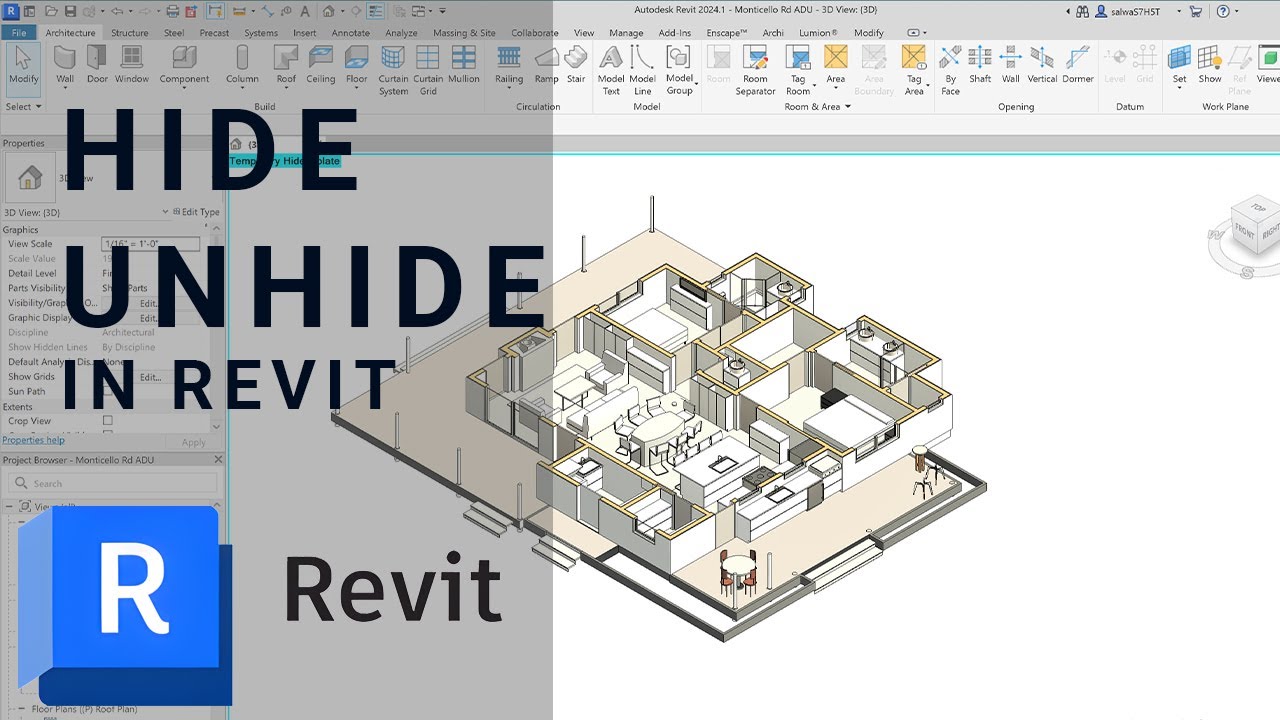Click the View Scale value field

pyautogui.click(x=151, y=244)
